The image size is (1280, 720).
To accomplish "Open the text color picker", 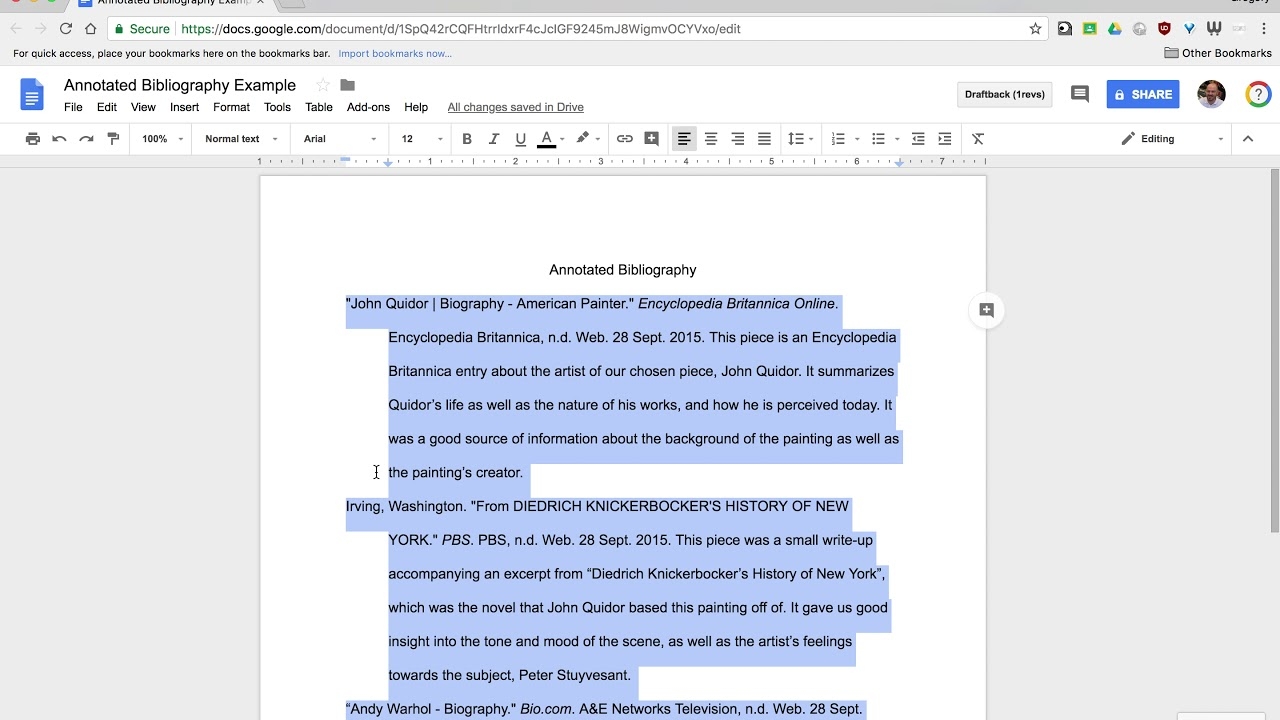I will tap(548, 138).
